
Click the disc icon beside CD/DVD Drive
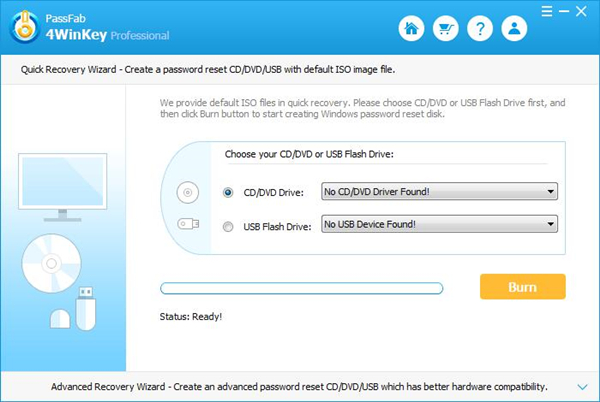[x=187, y=192]
